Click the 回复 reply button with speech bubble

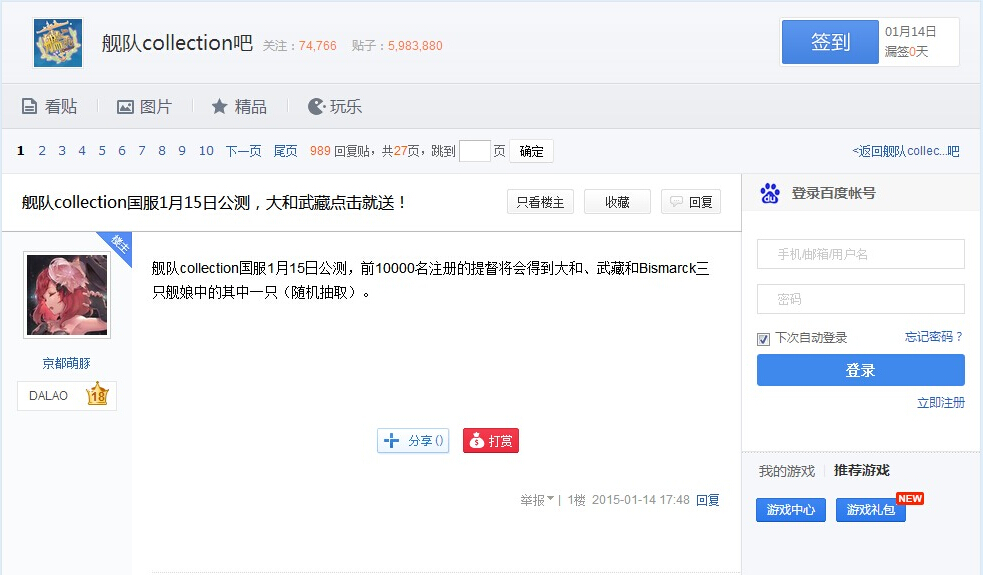coord(691,202)
